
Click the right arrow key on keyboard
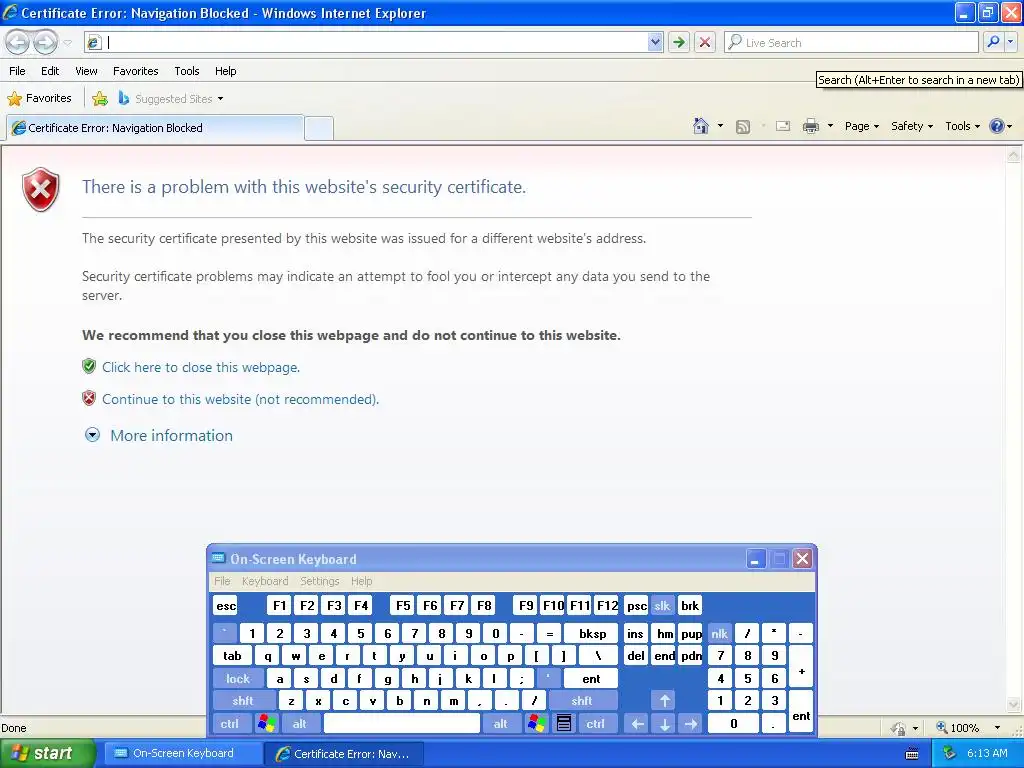(x=691, y=724)
